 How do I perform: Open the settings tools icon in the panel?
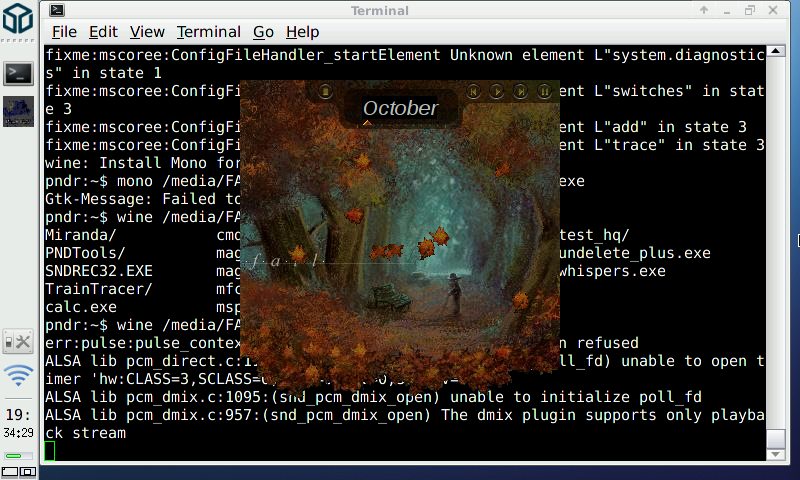[19, 341]
